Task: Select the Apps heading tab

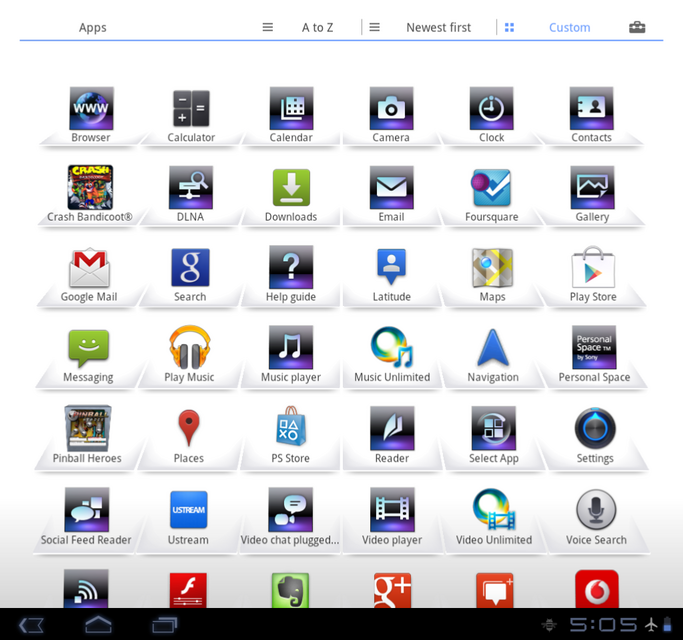Action: point(92,27)
